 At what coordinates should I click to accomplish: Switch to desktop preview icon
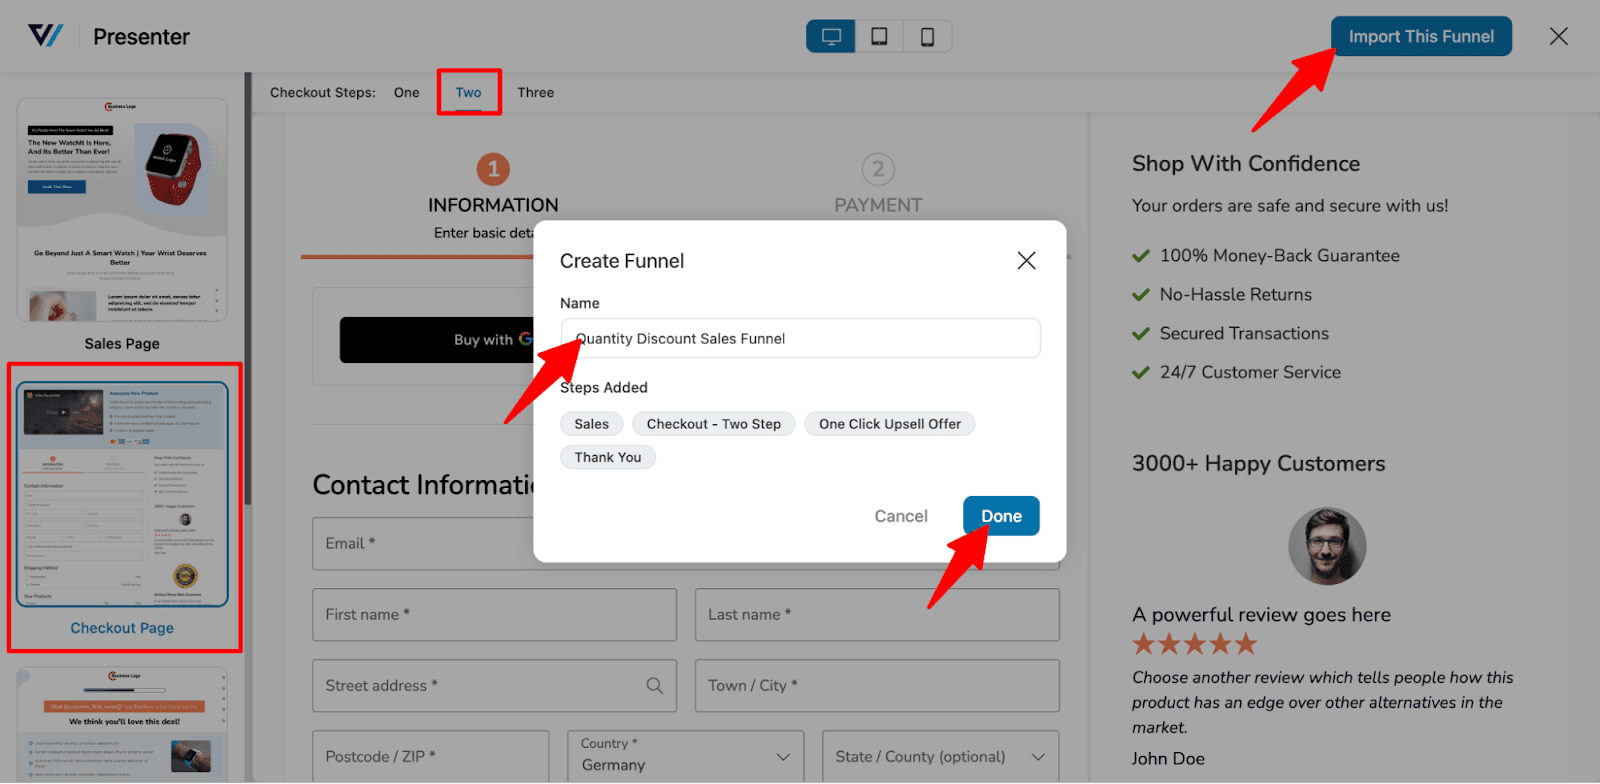click(831, 37)
